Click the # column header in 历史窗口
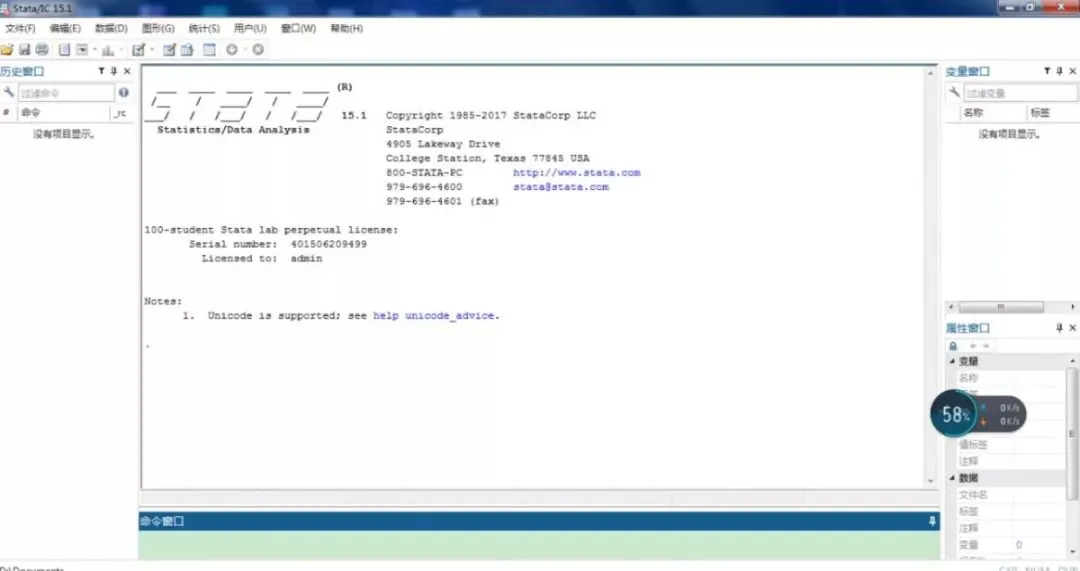 point(6,112)
